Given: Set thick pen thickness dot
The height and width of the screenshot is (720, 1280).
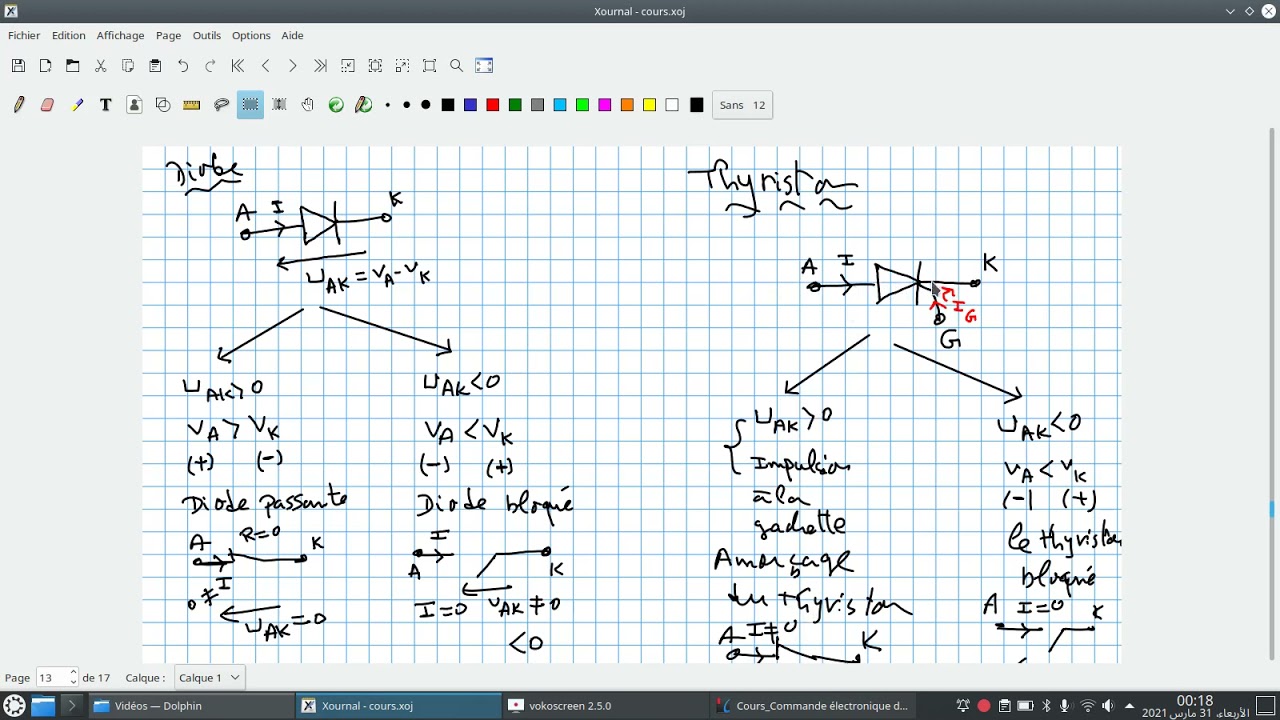Looking at the screenshot, I should [x=425, y=105].
